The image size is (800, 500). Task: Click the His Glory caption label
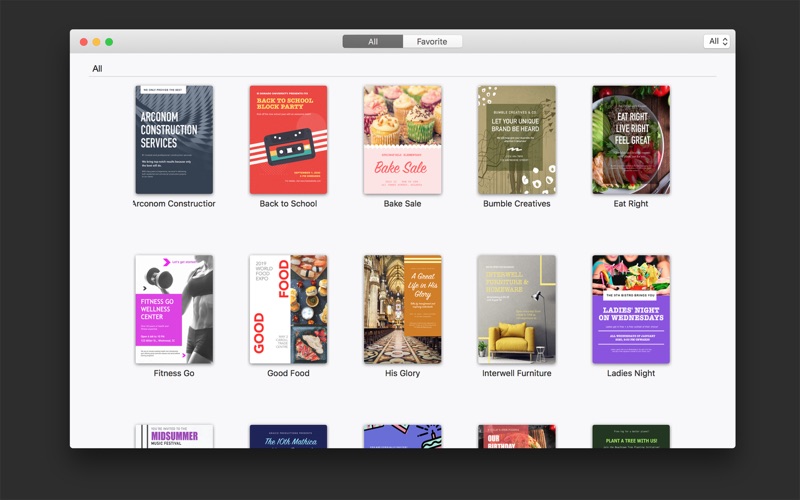coord(403,373)
